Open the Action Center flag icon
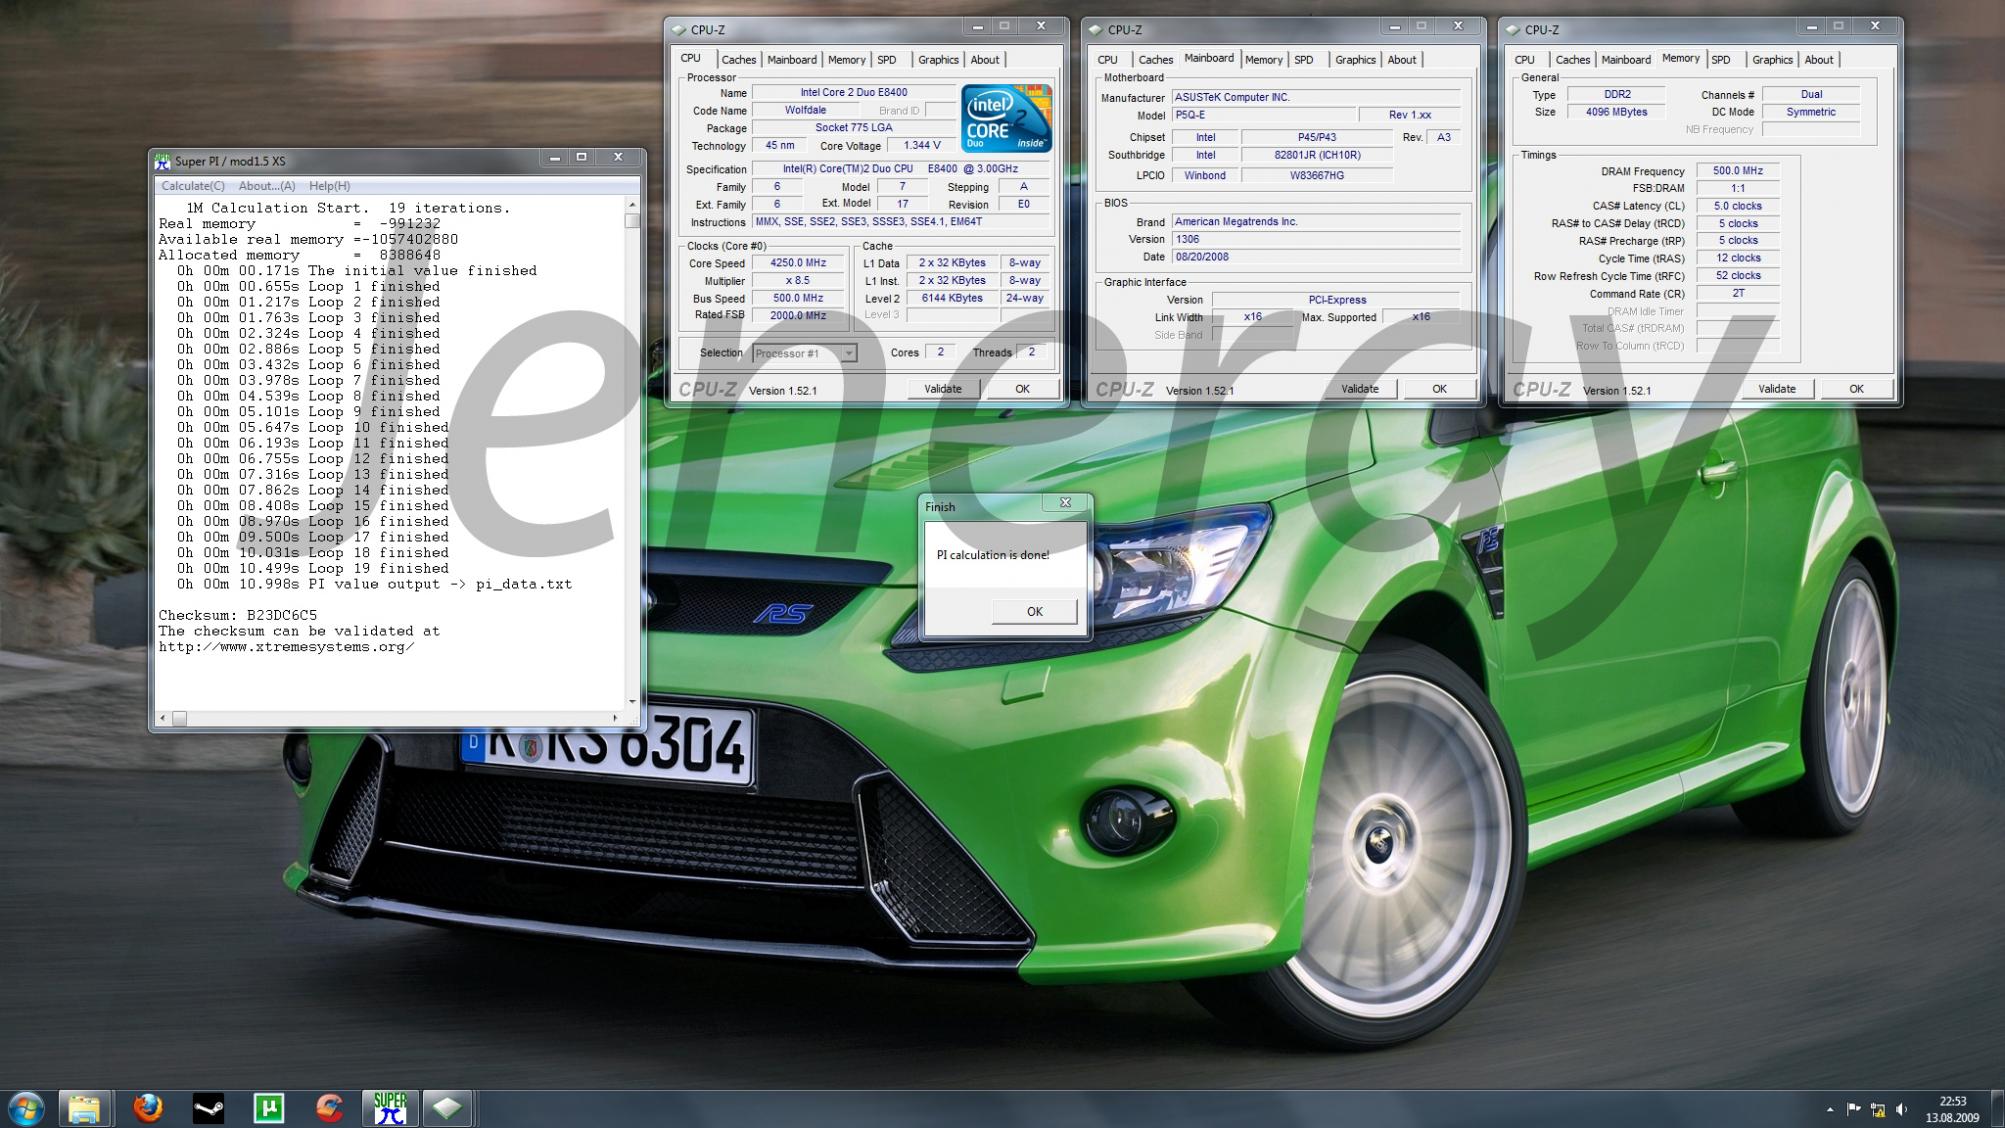The width and height of the screenshot is (2005, 1128). pos(1853,1109)
